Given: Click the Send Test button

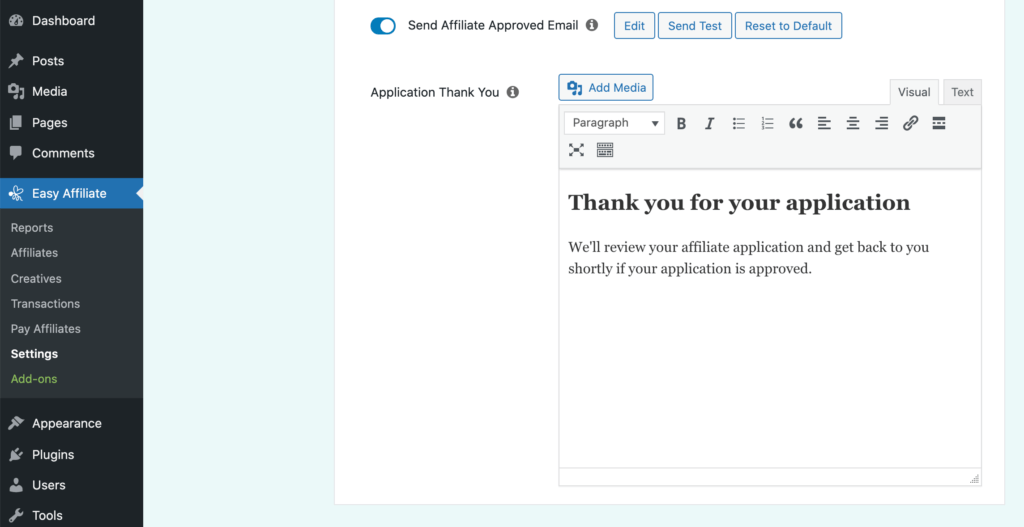Looking at the screenshot, I should [695, 25].
